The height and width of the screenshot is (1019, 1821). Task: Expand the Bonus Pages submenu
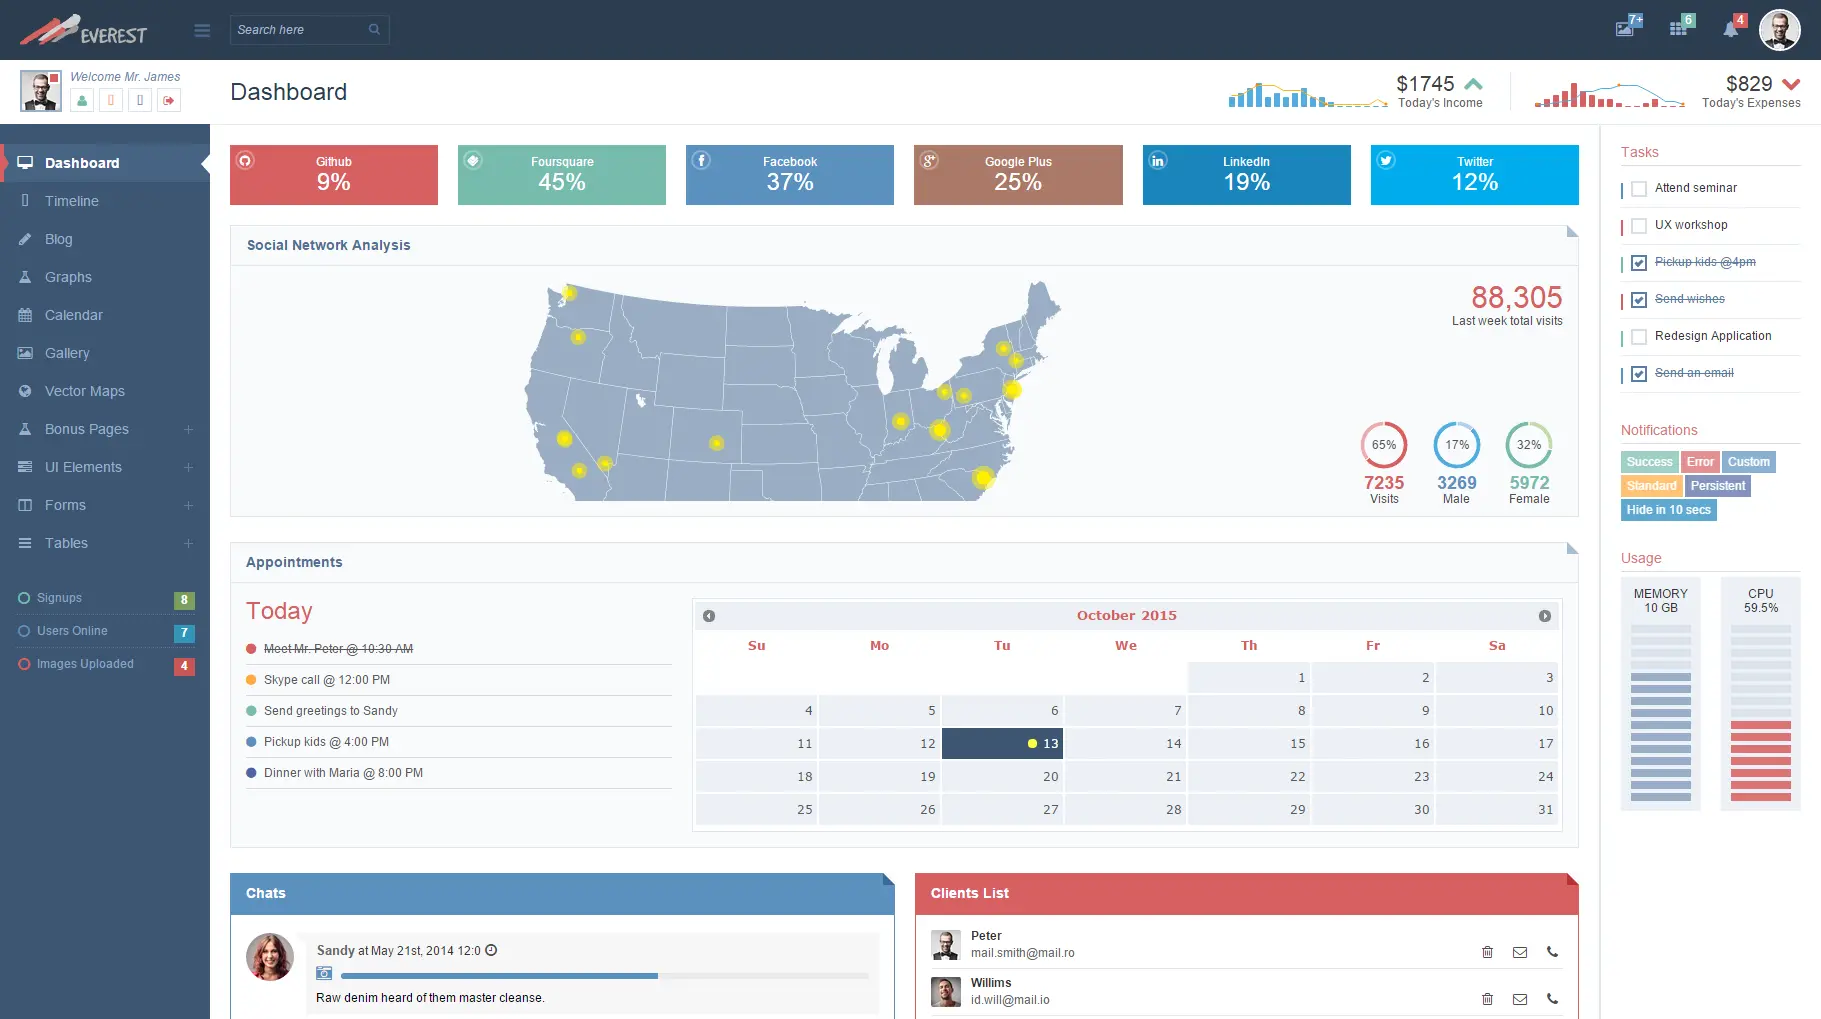188,429
